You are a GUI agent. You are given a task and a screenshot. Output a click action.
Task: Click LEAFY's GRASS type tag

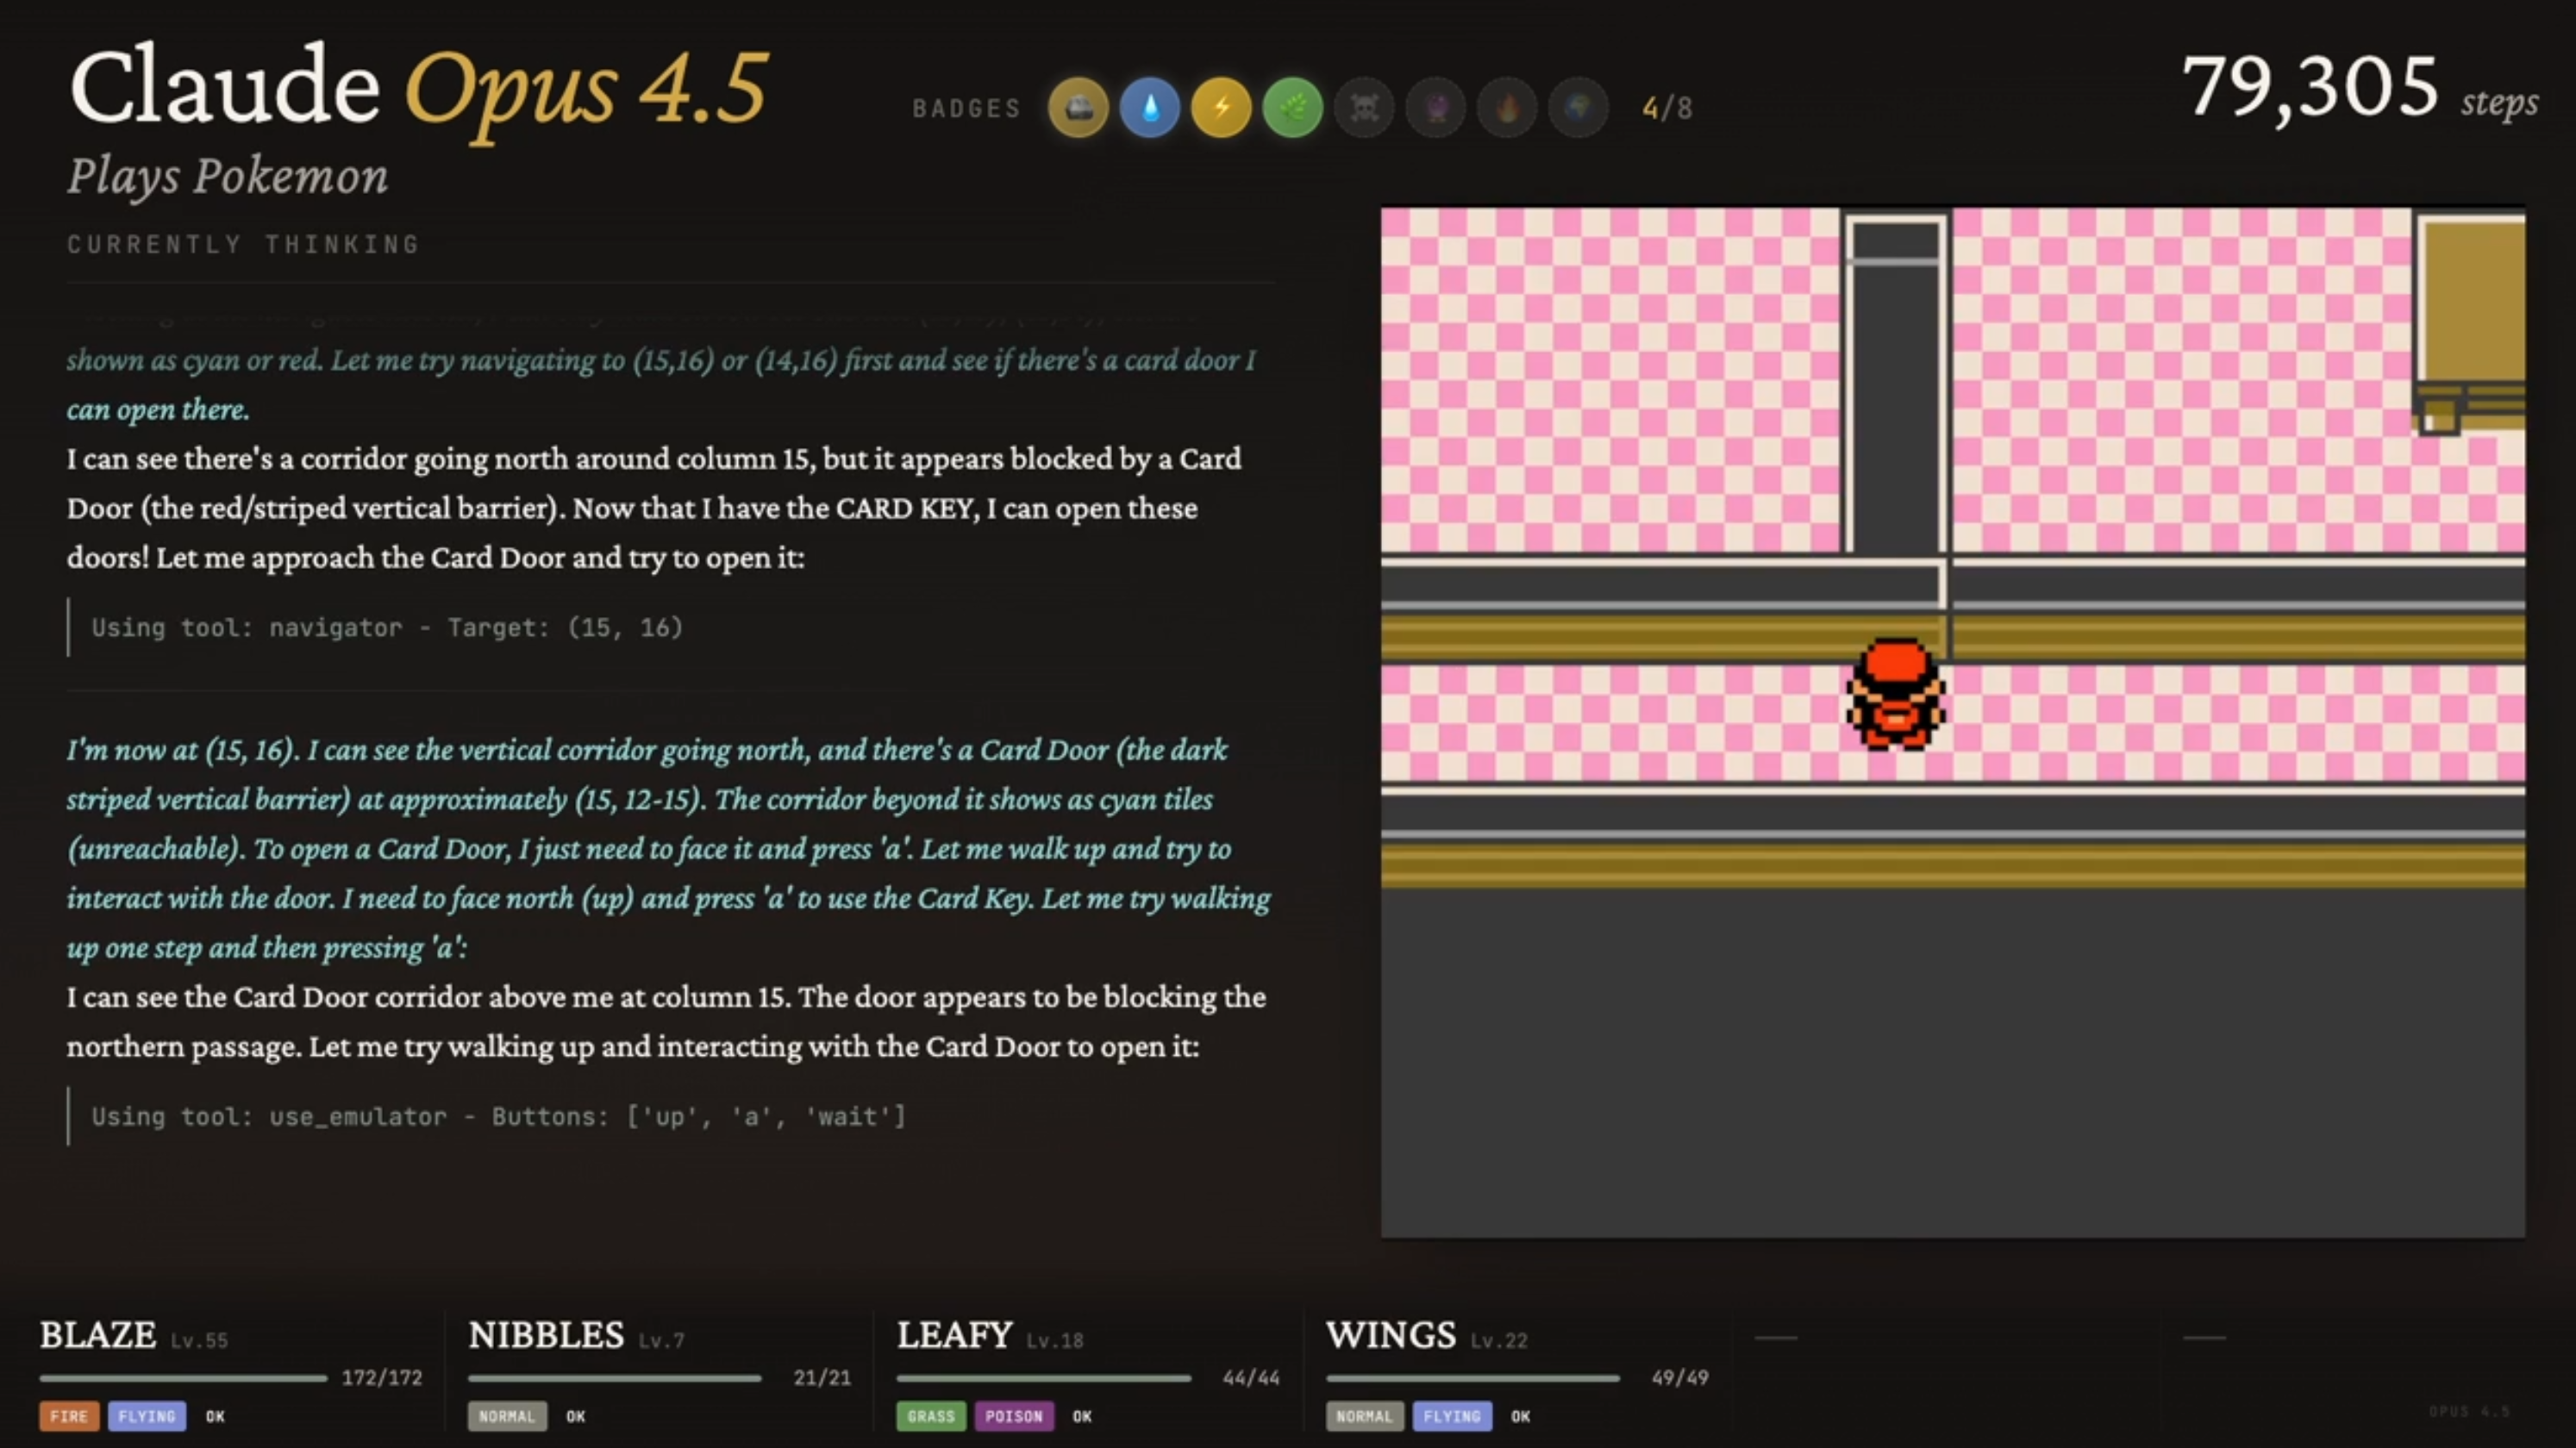click(930, 1416)
